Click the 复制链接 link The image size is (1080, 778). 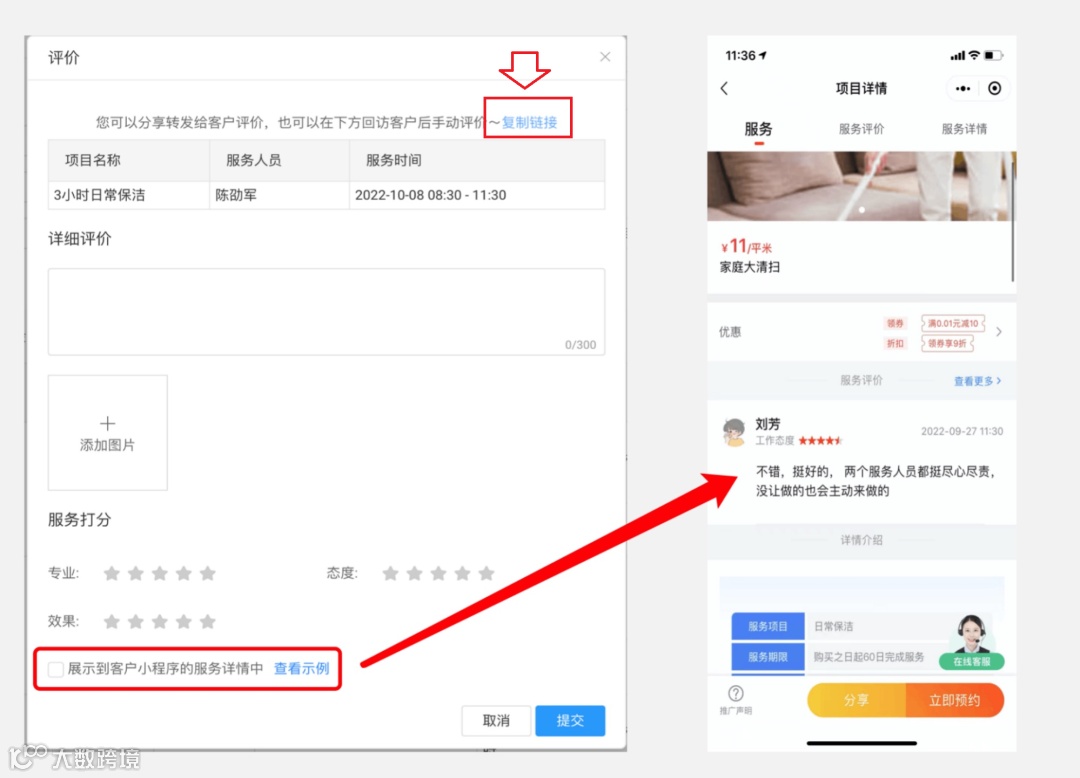point(529,123)
